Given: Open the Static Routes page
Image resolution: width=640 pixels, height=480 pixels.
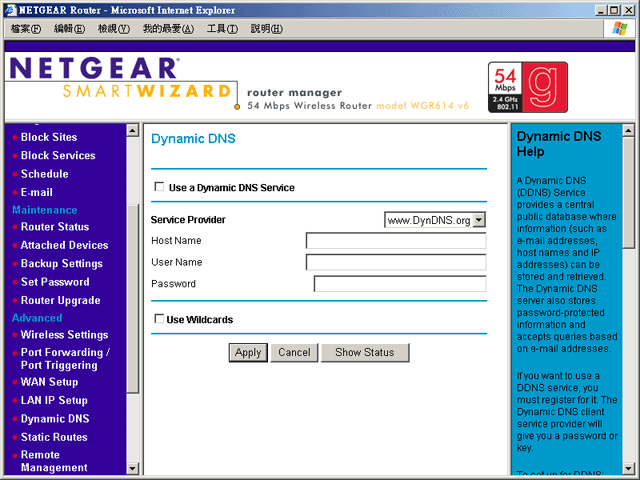Looking at the screenshot, I should click(x=54, y=437).
